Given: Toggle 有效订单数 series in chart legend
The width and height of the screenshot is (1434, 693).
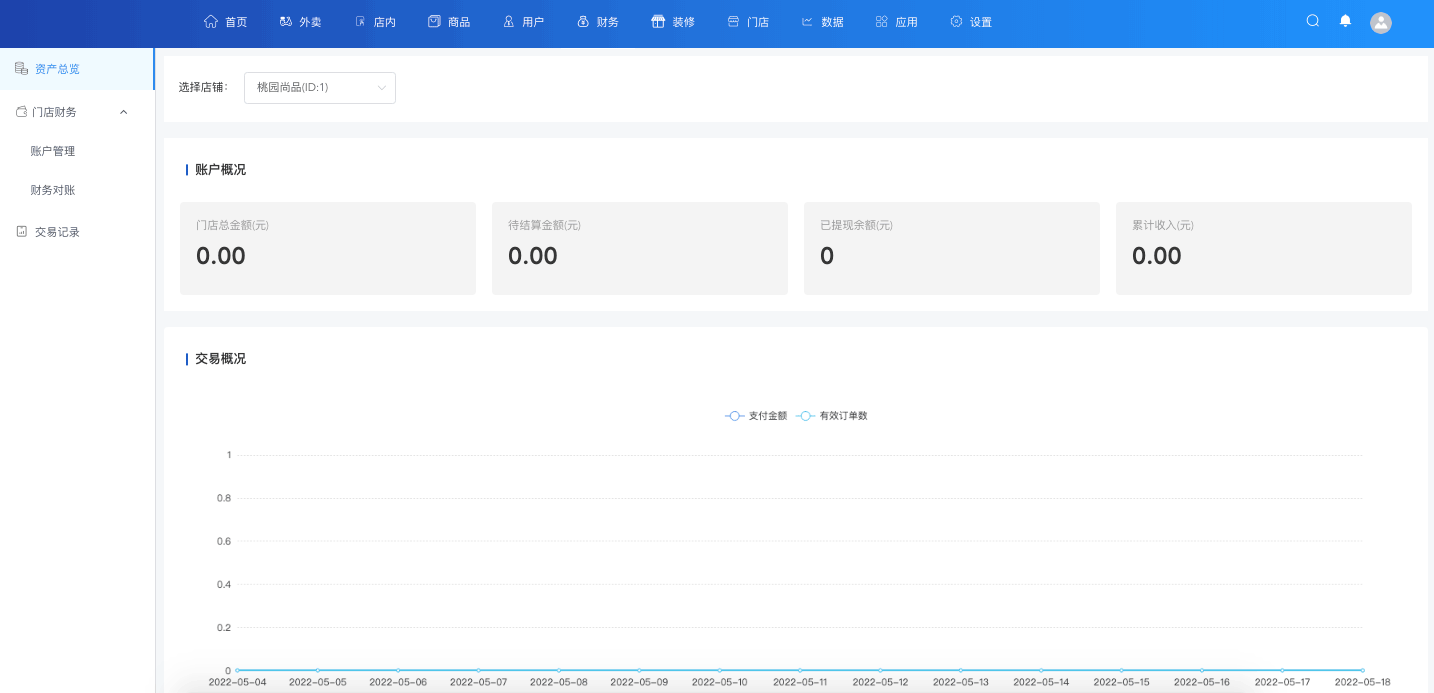Looking at the screenshot, I should click(832, 415).
